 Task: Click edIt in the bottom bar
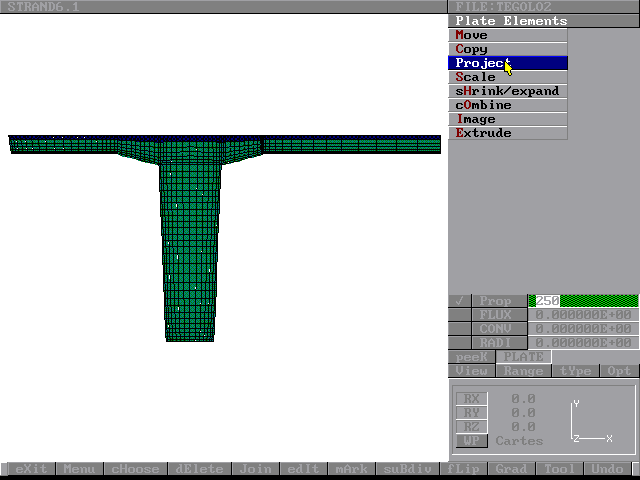[303, 469]
